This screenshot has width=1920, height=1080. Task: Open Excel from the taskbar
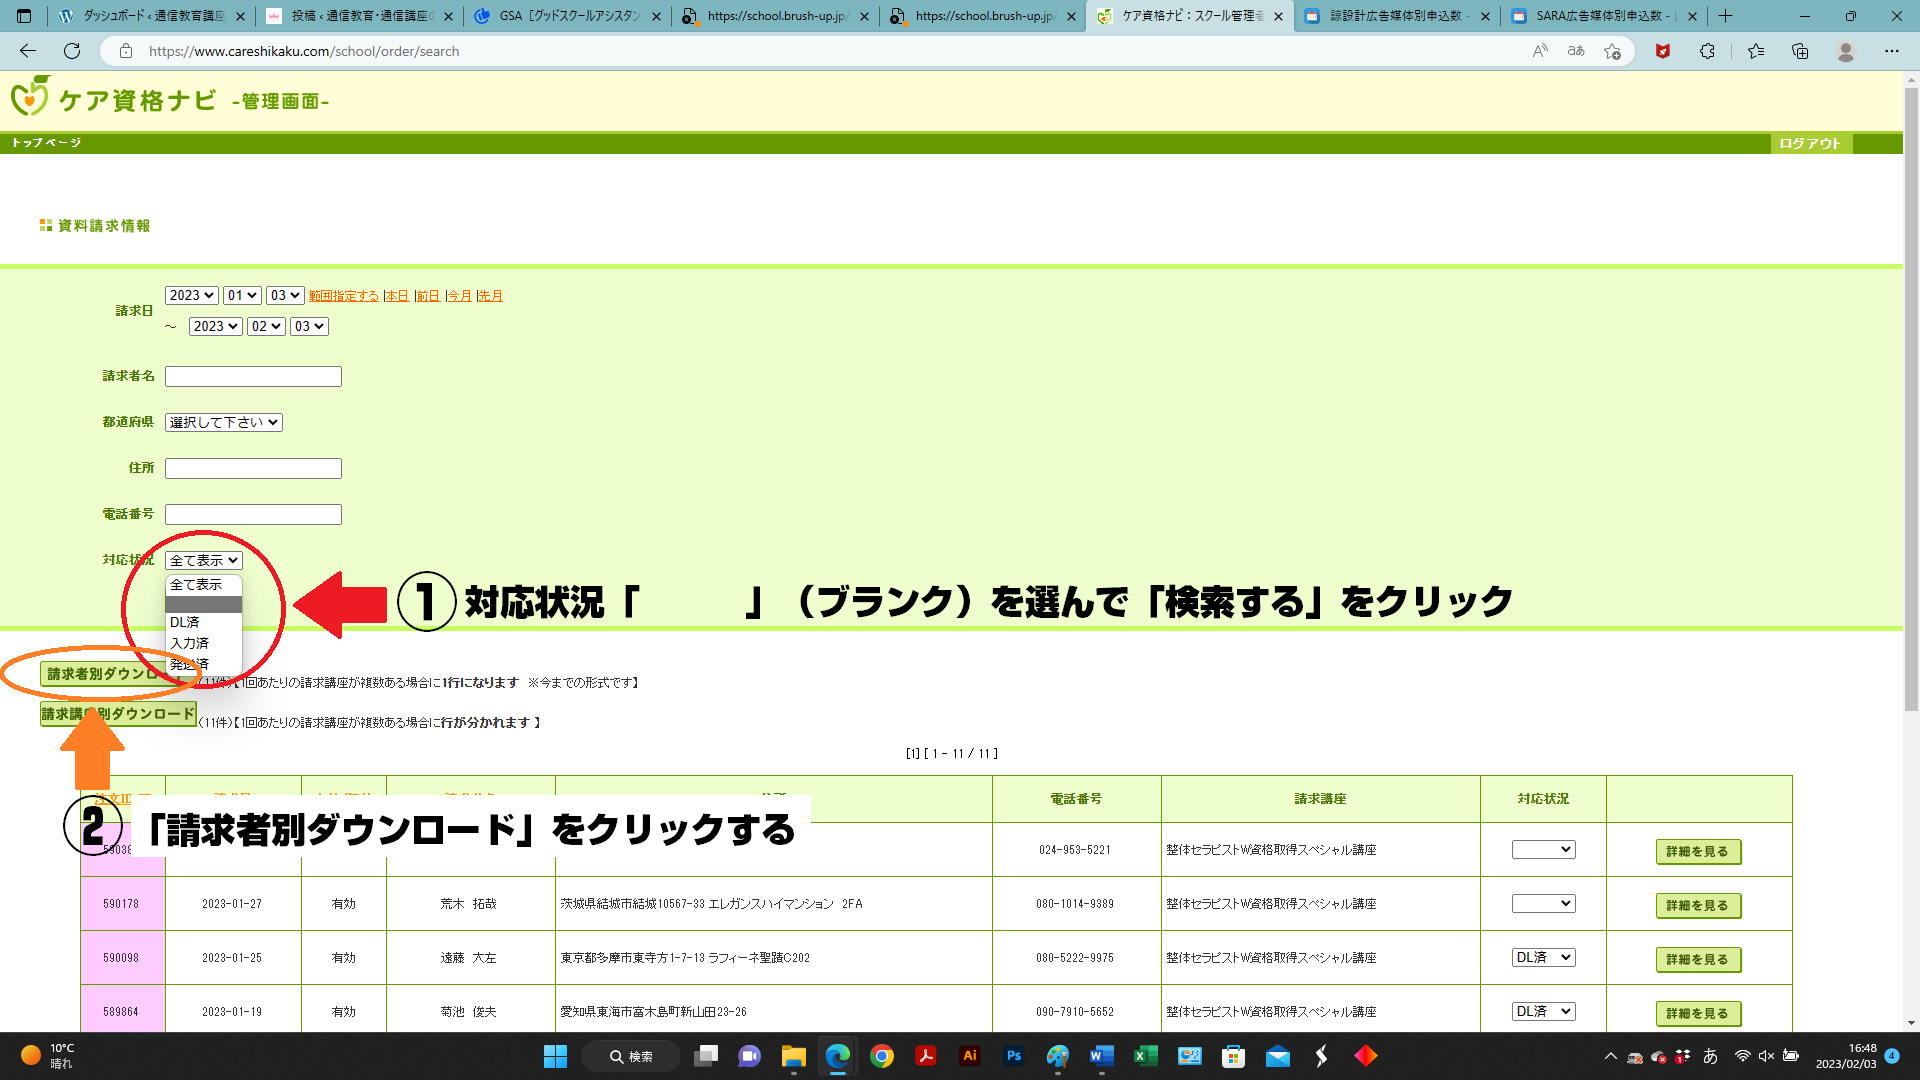1145,1056
